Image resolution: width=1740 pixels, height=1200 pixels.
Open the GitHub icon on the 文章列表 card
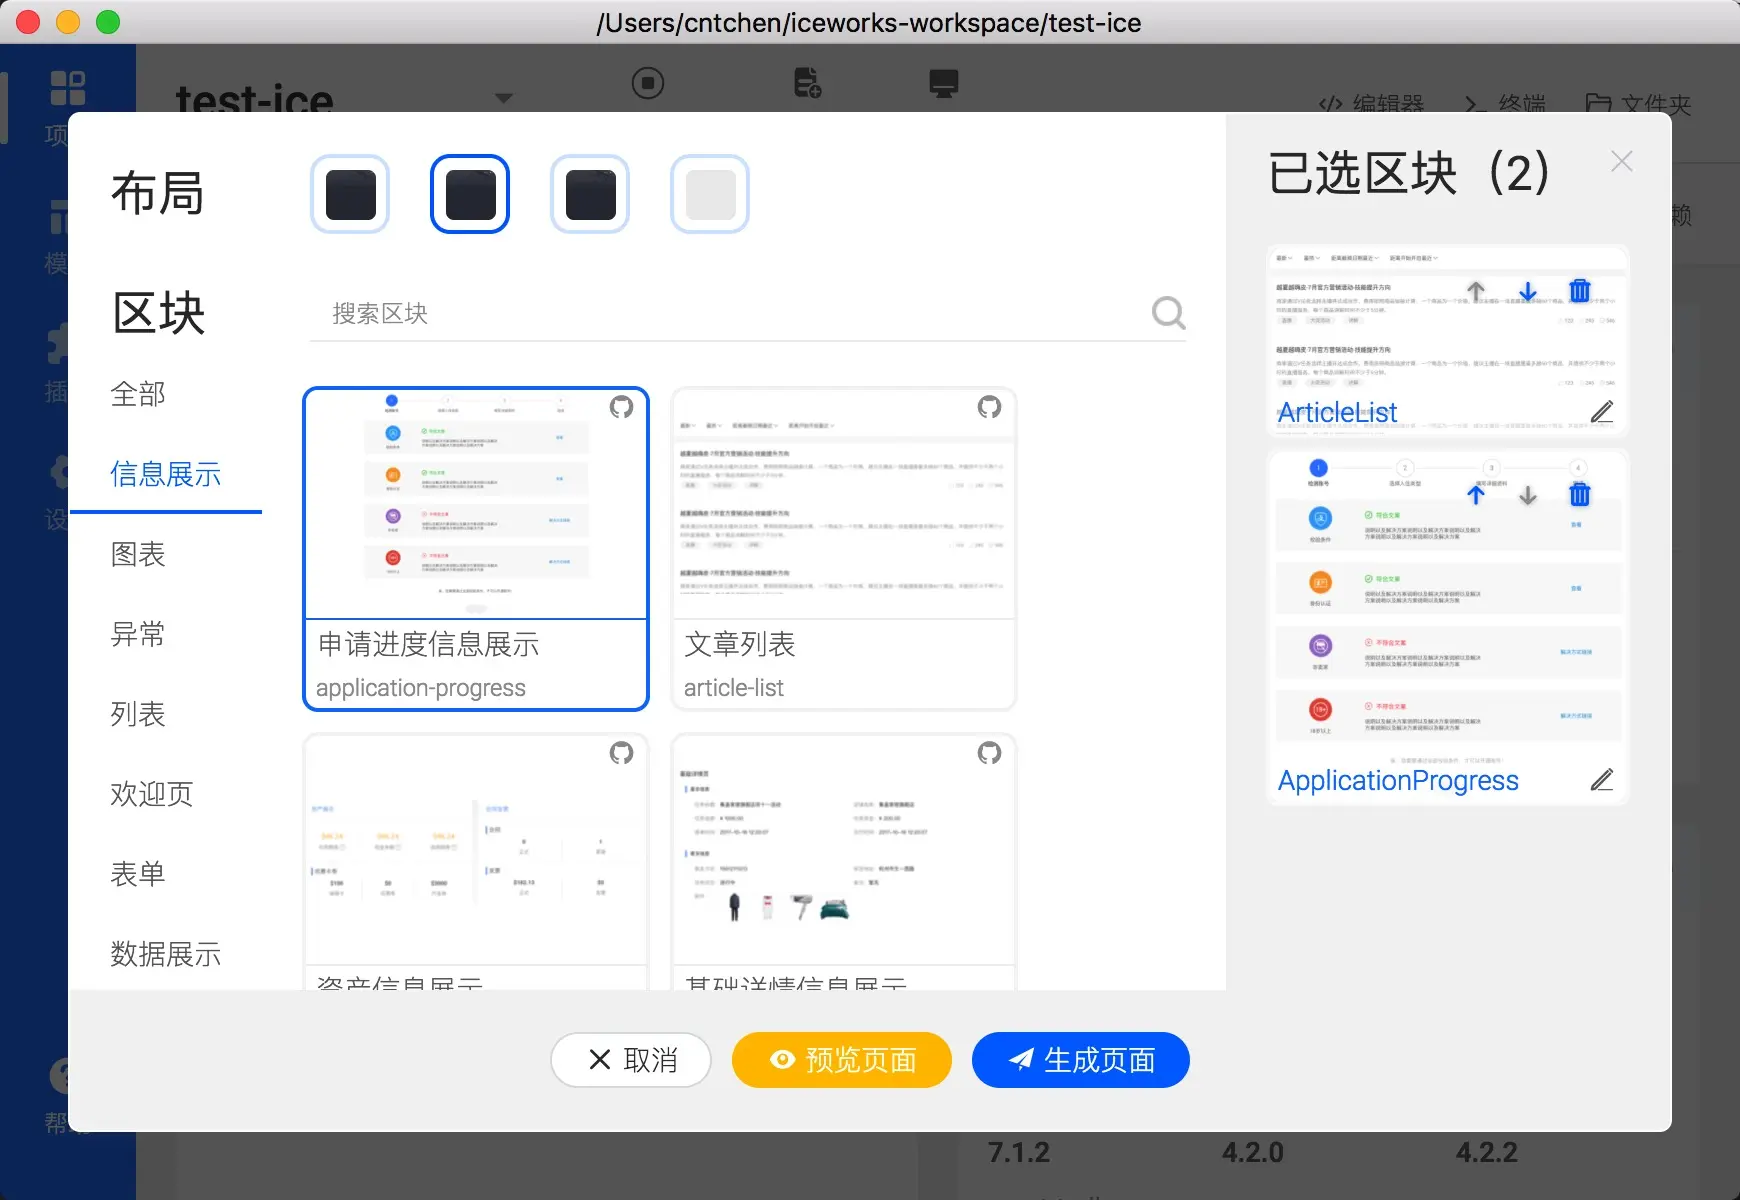pos(990,409)
